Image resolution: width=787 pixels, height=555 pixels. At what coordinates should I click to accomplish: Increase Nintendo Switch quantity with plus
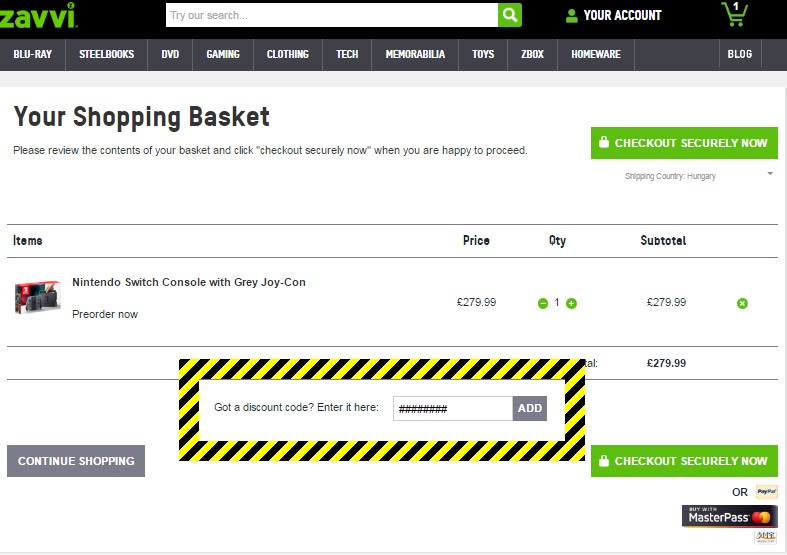click(x=571, y=303)
